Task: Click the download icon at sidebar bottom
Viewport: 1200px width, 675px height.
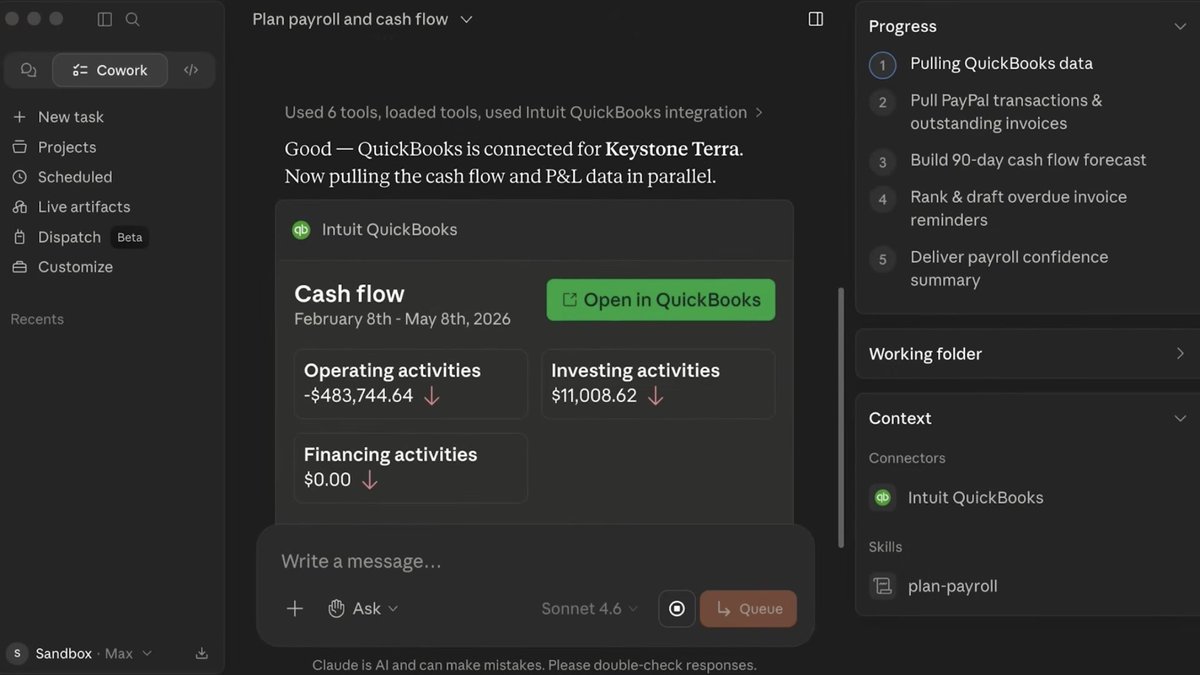Action: (201, 653)
